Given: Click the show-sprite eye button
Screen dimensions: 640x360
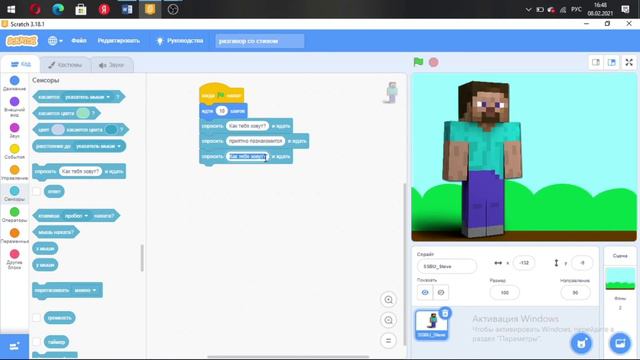Looking at the screenshot, I should click(425, 292).
